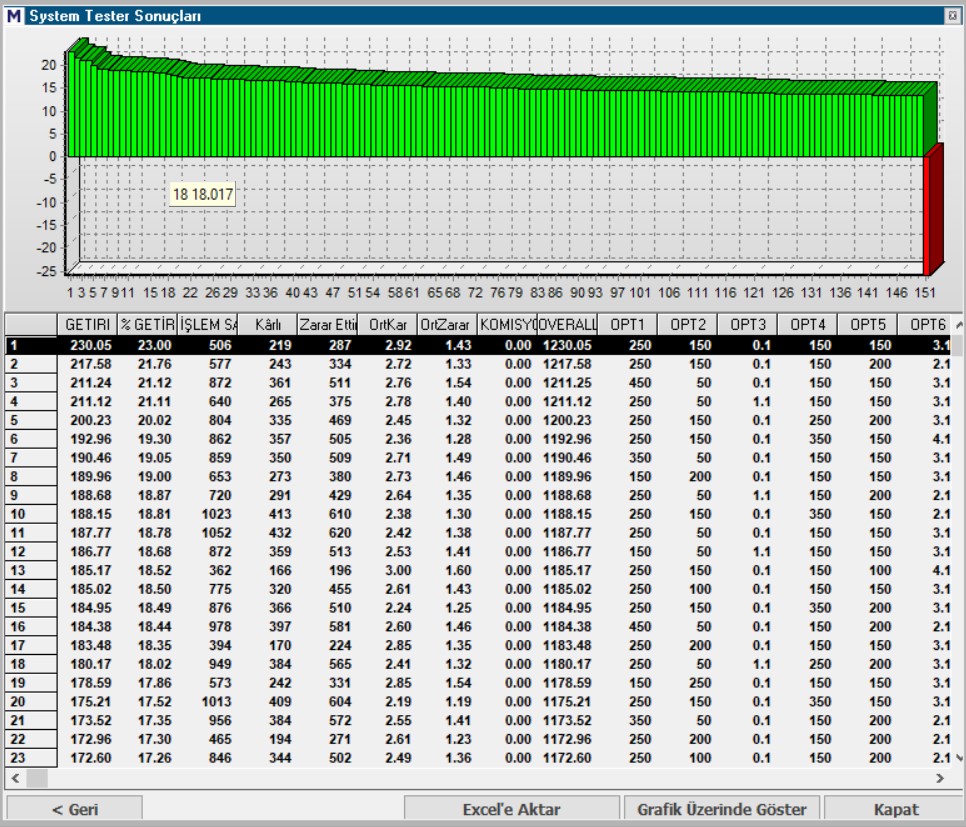
Task: Click the vertical scrollbar up arrow
Action: coord(959,324)
